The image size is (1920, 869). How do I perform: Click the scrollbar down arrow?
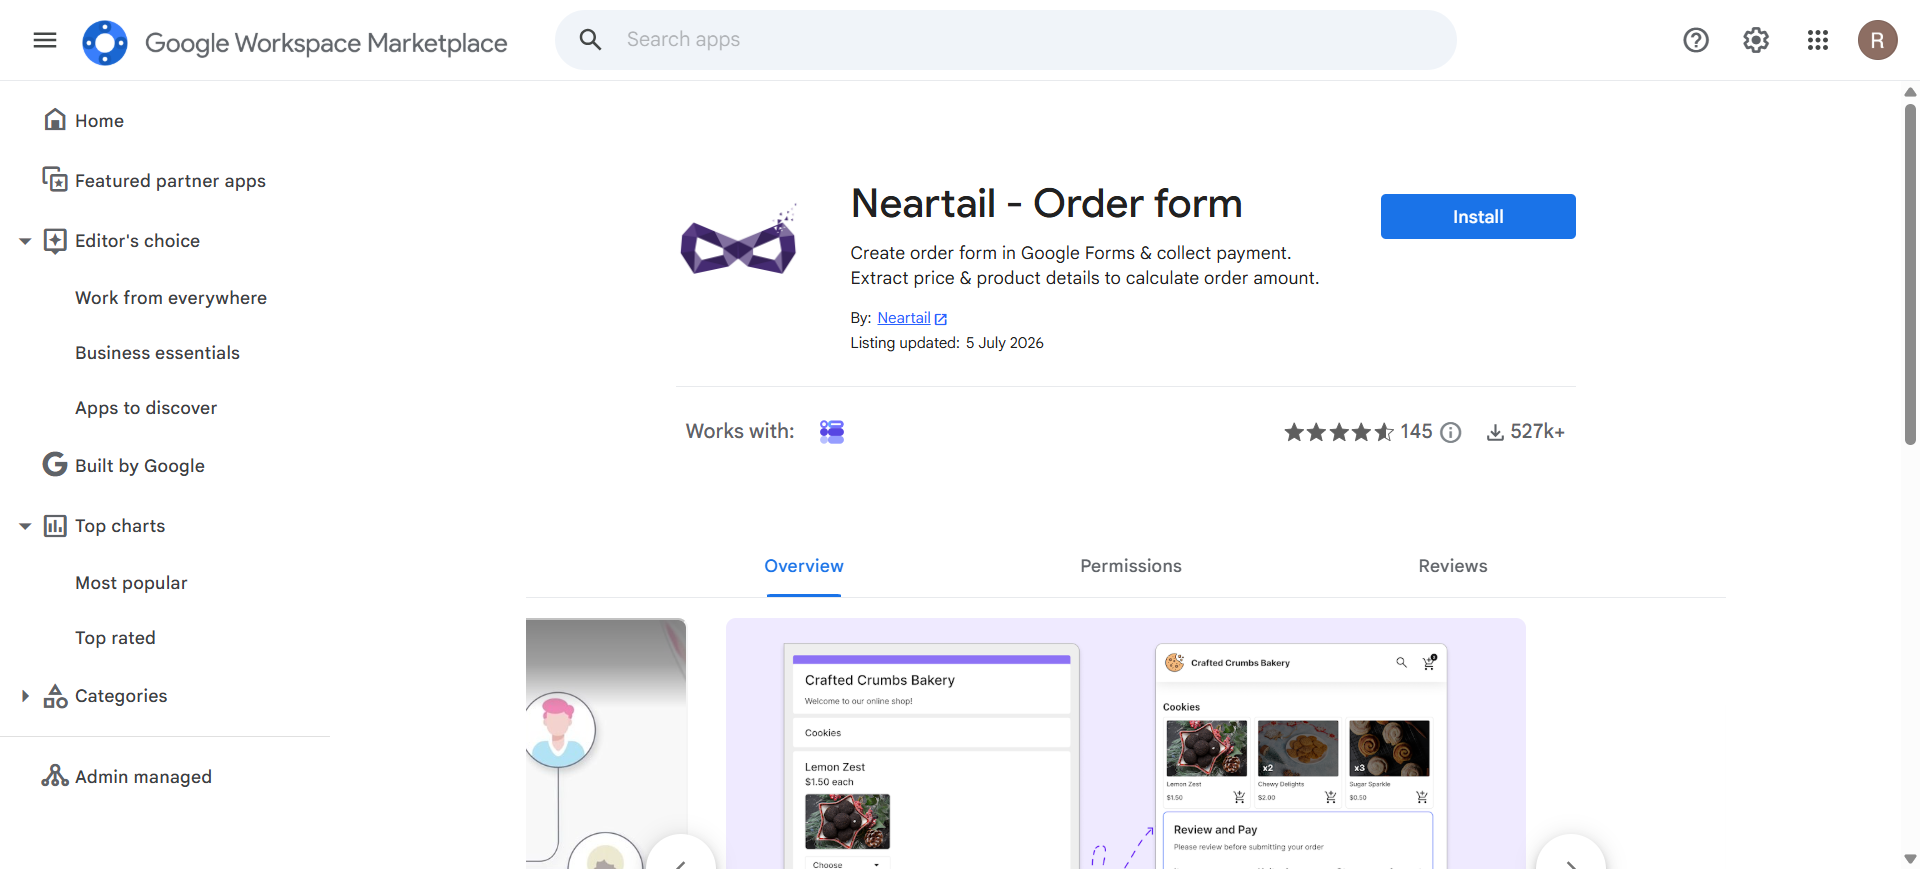point(1910,859)
